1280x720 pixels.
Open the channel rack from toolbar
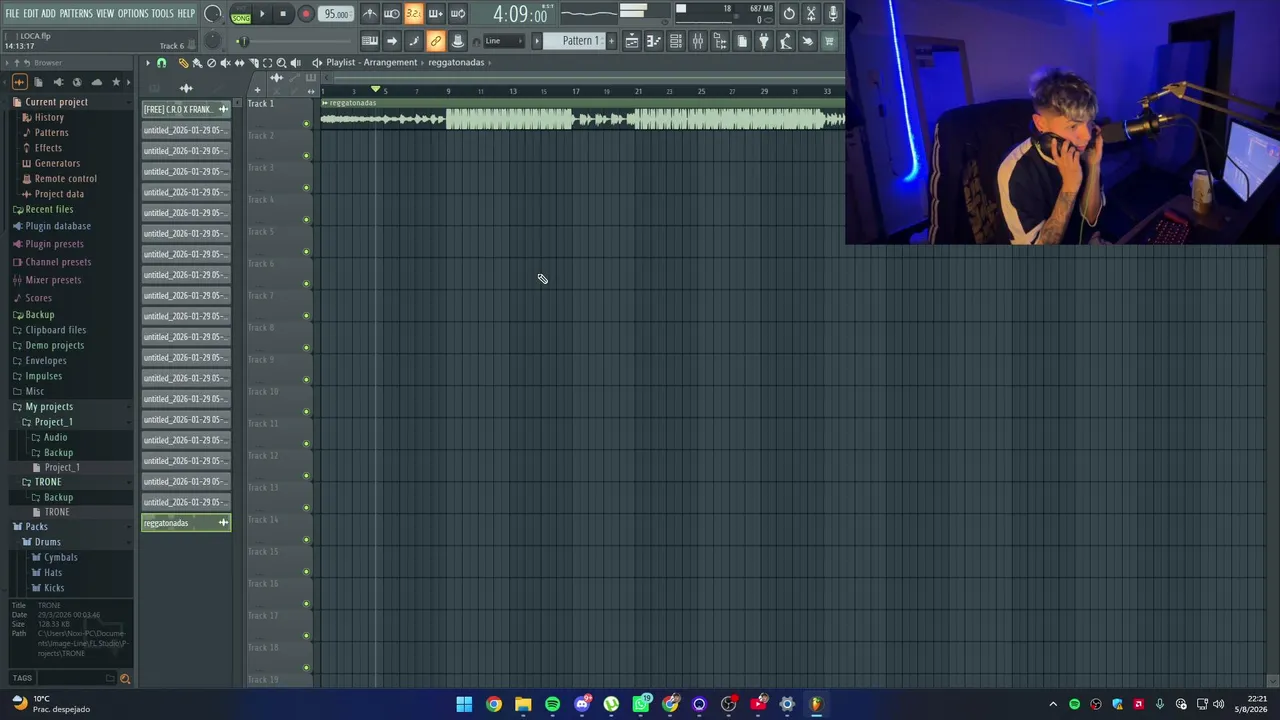(676, 41)
